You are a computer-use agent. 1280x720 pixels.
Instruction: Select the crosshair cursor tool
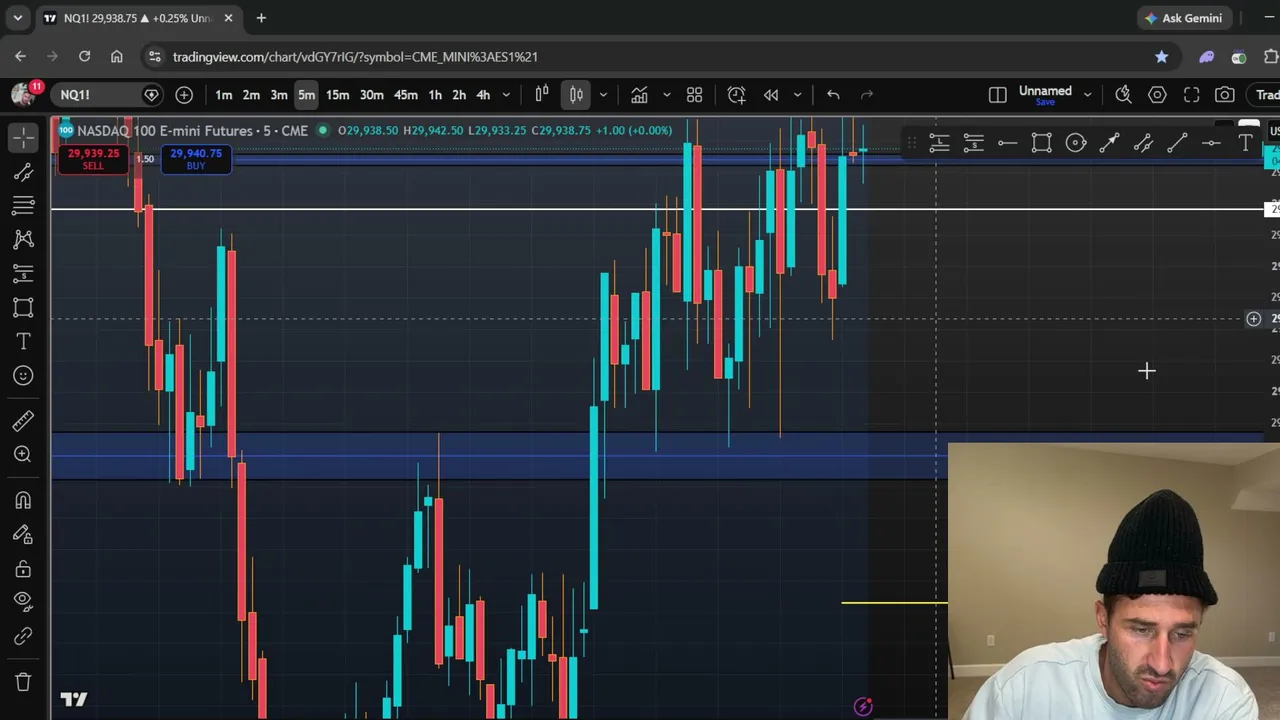(23, 137)
